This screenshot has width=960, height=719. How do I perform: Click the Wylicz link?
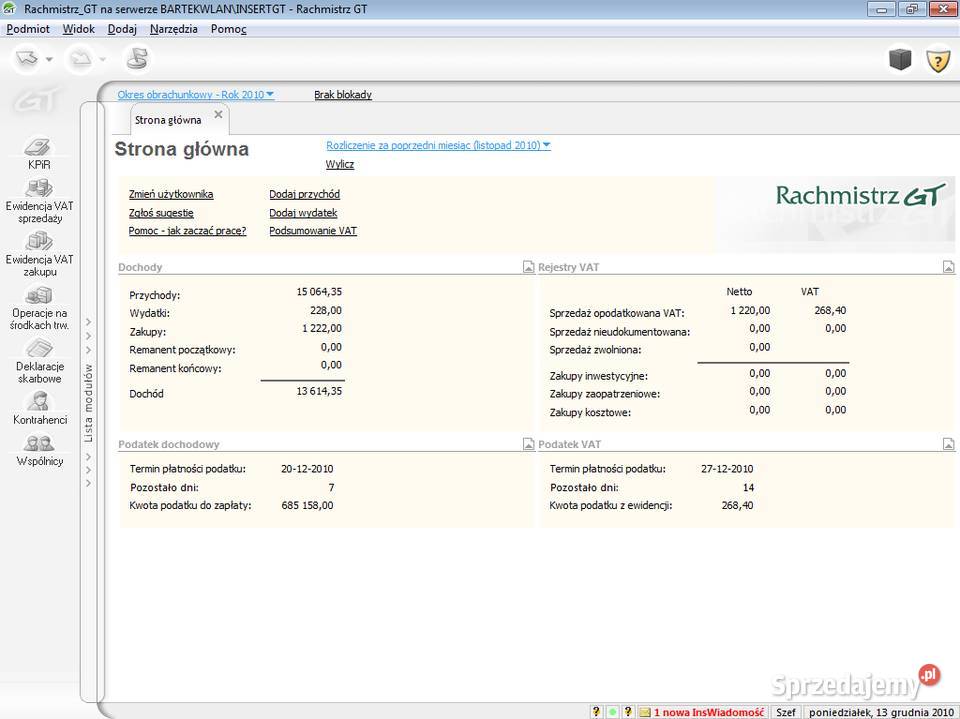(340, 164)
